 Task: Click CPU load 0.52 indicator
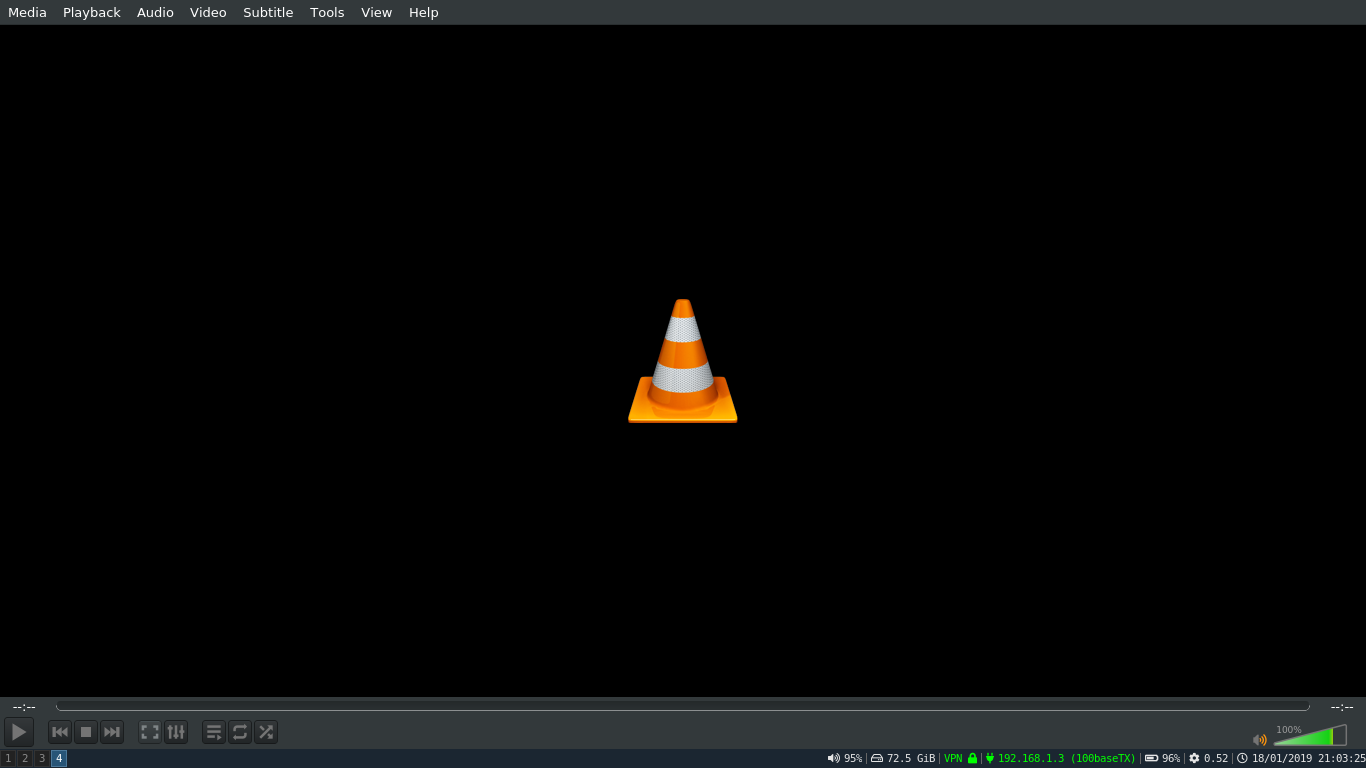tap(1208, 759)
